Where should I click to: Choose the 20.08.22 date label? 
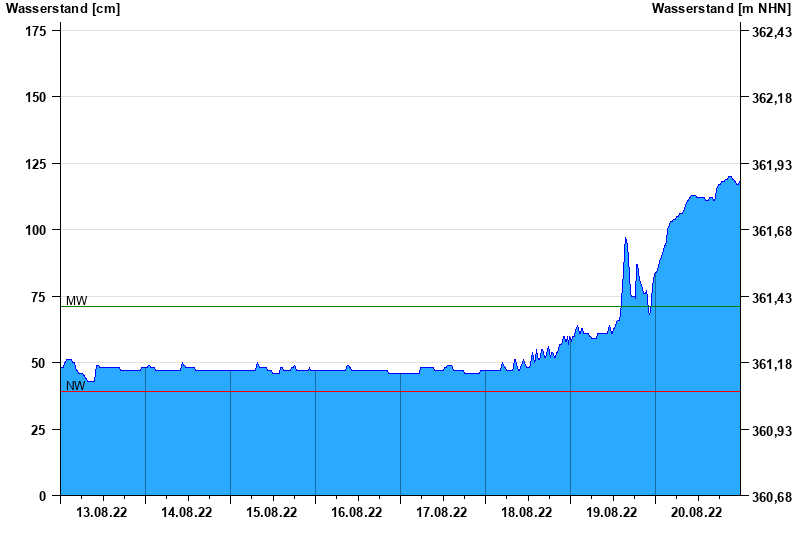pos(697,513)
